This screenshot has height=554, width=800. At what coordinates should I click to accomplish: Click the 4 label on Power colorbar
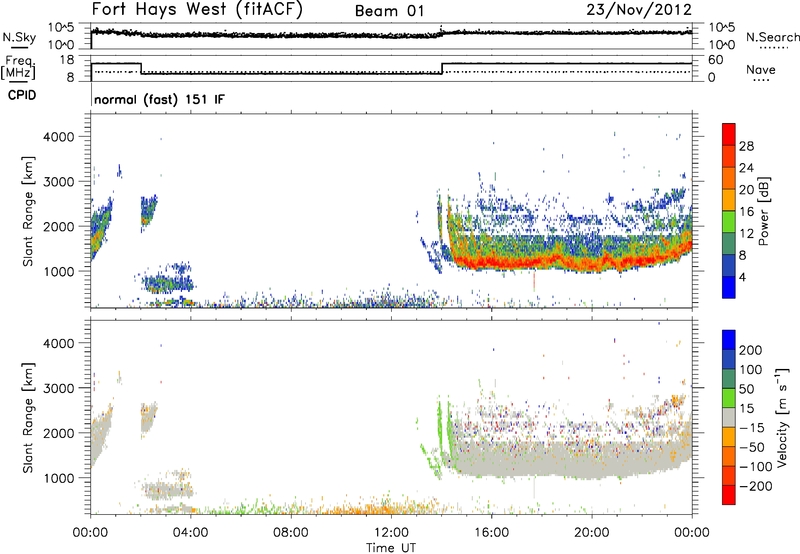742,277
